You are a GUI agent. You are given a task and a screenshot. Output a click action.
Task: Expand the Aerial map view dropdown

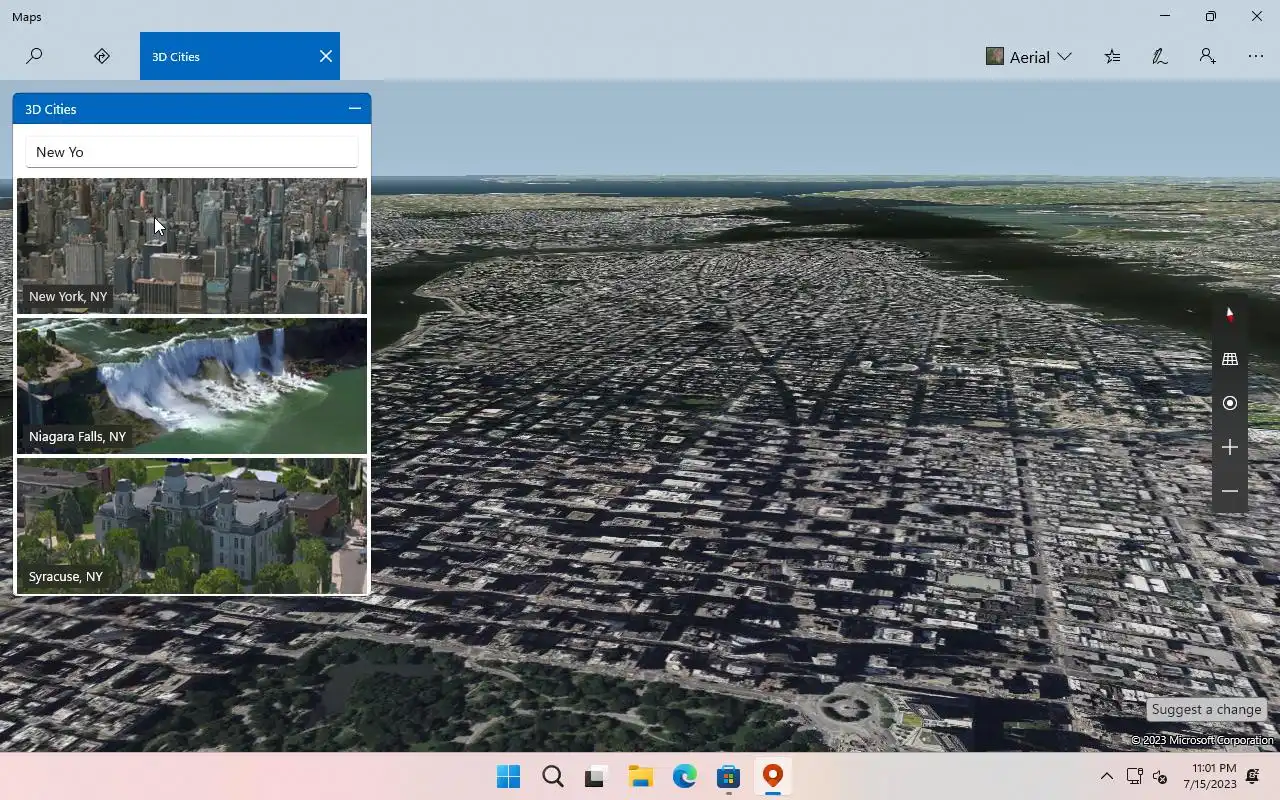[1029, 57]
